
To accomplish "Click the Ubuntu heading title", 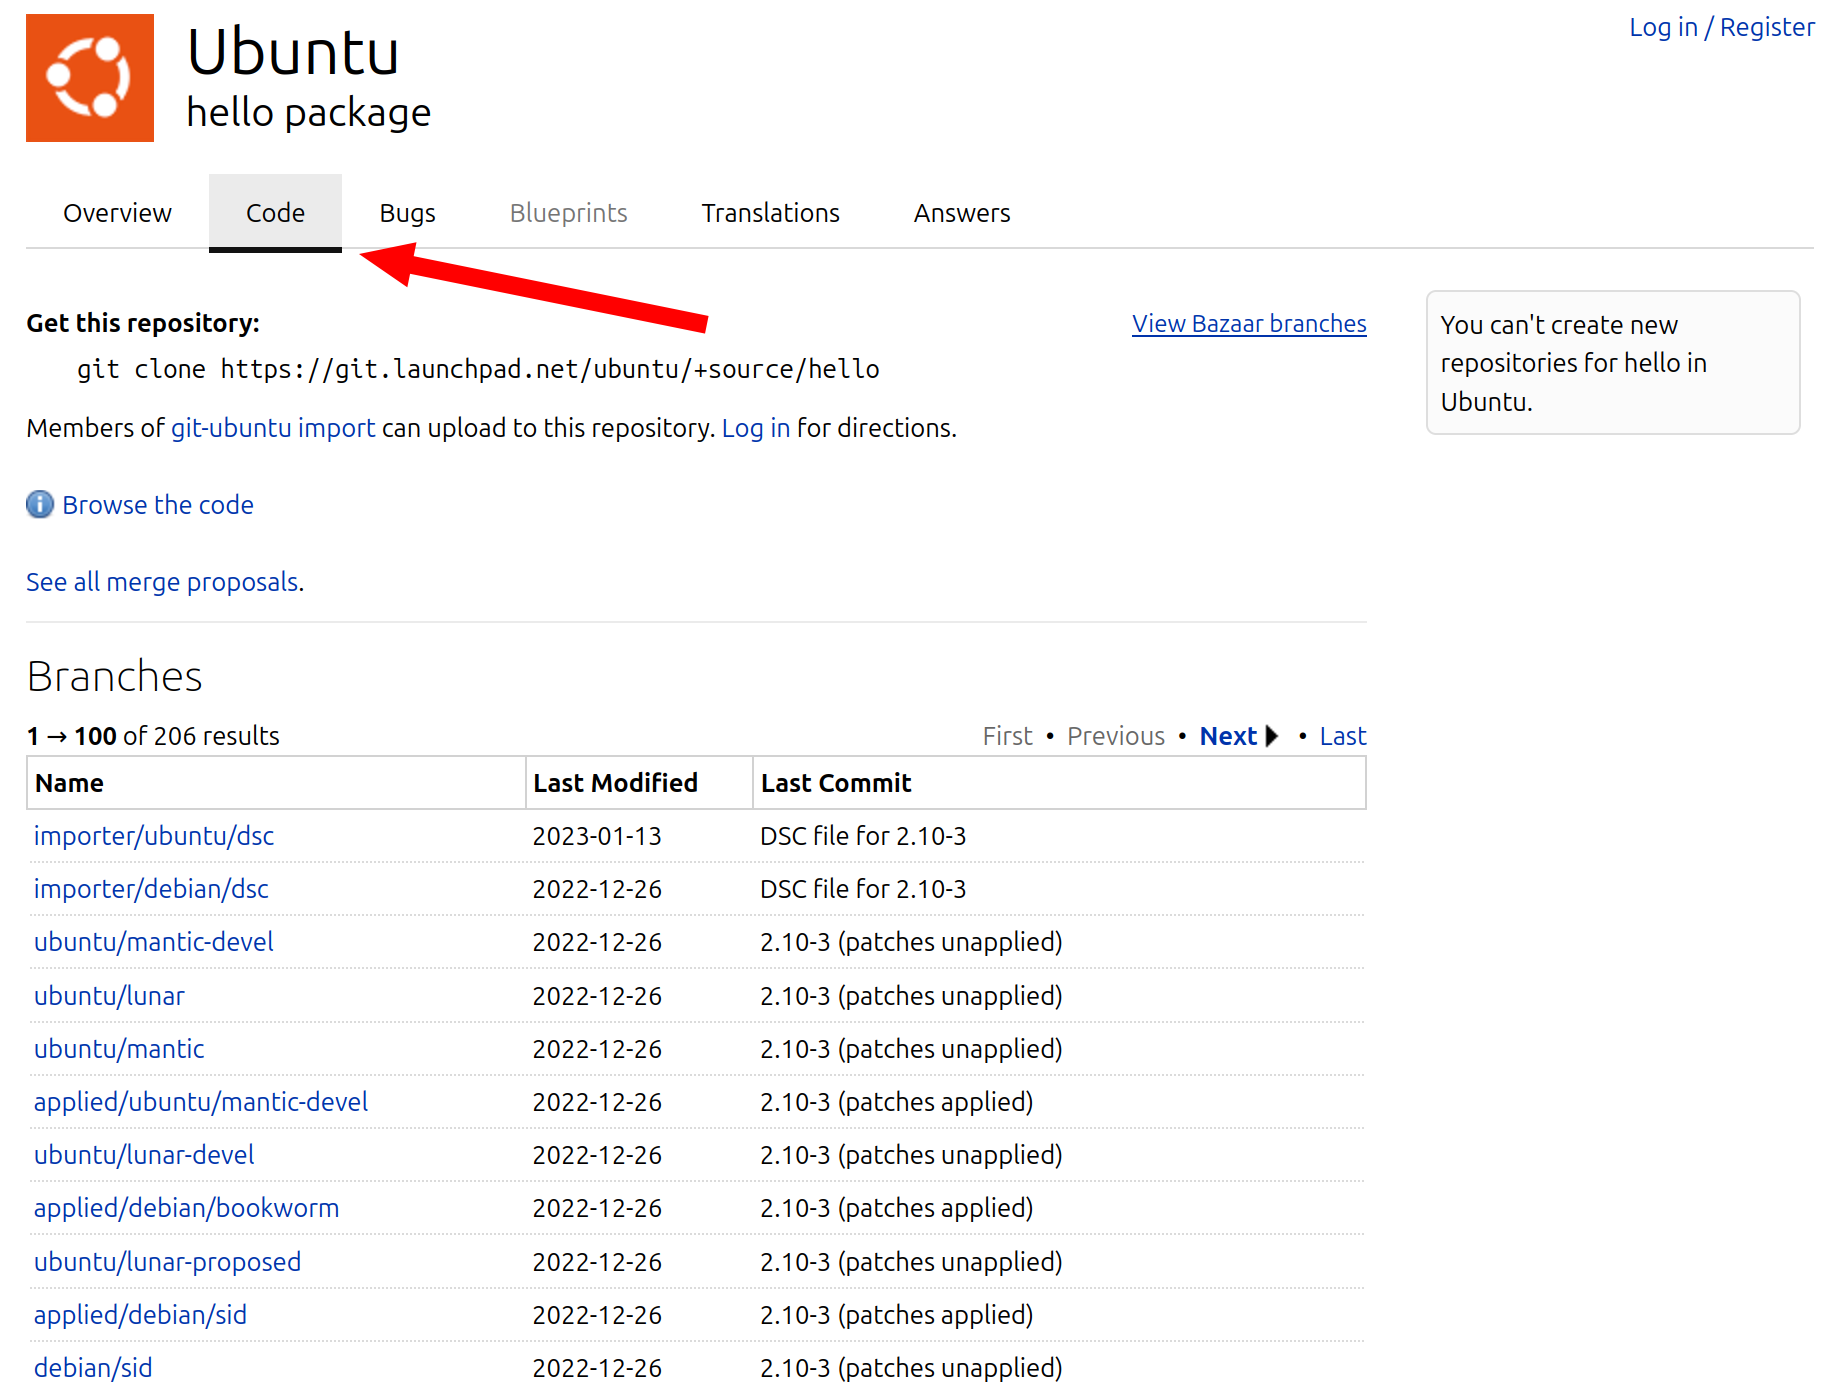I will (x=293, y=51).
